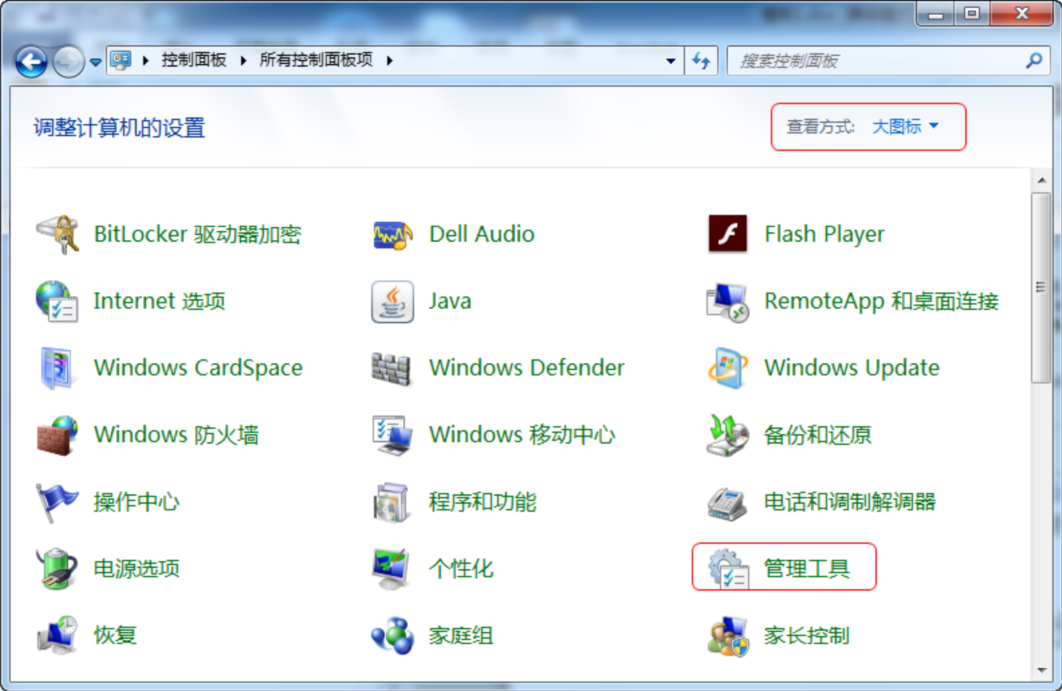Screen dimensions: 1062x691
Task: Open the Java text link
Action: pos(450,301)
